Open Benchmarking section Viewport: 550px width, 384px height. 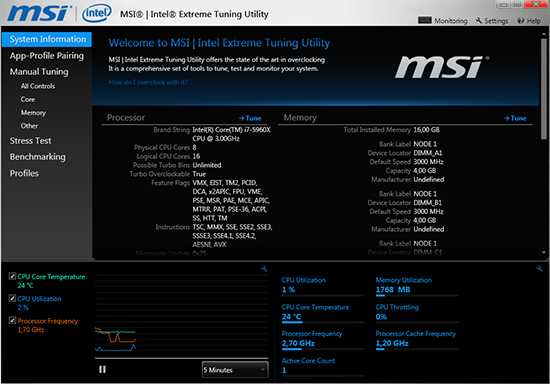click(x=38, y=157)
